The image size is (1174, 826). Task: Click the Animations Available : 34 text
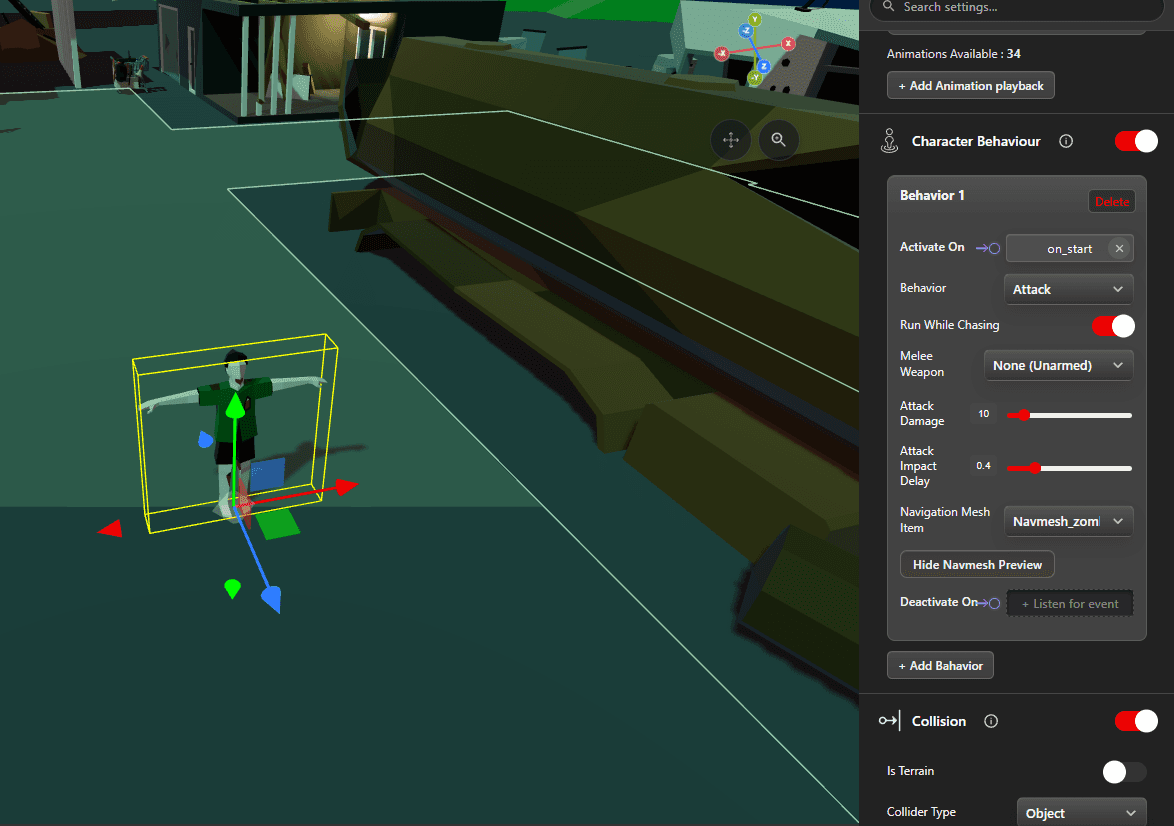(x=953, y=54)
